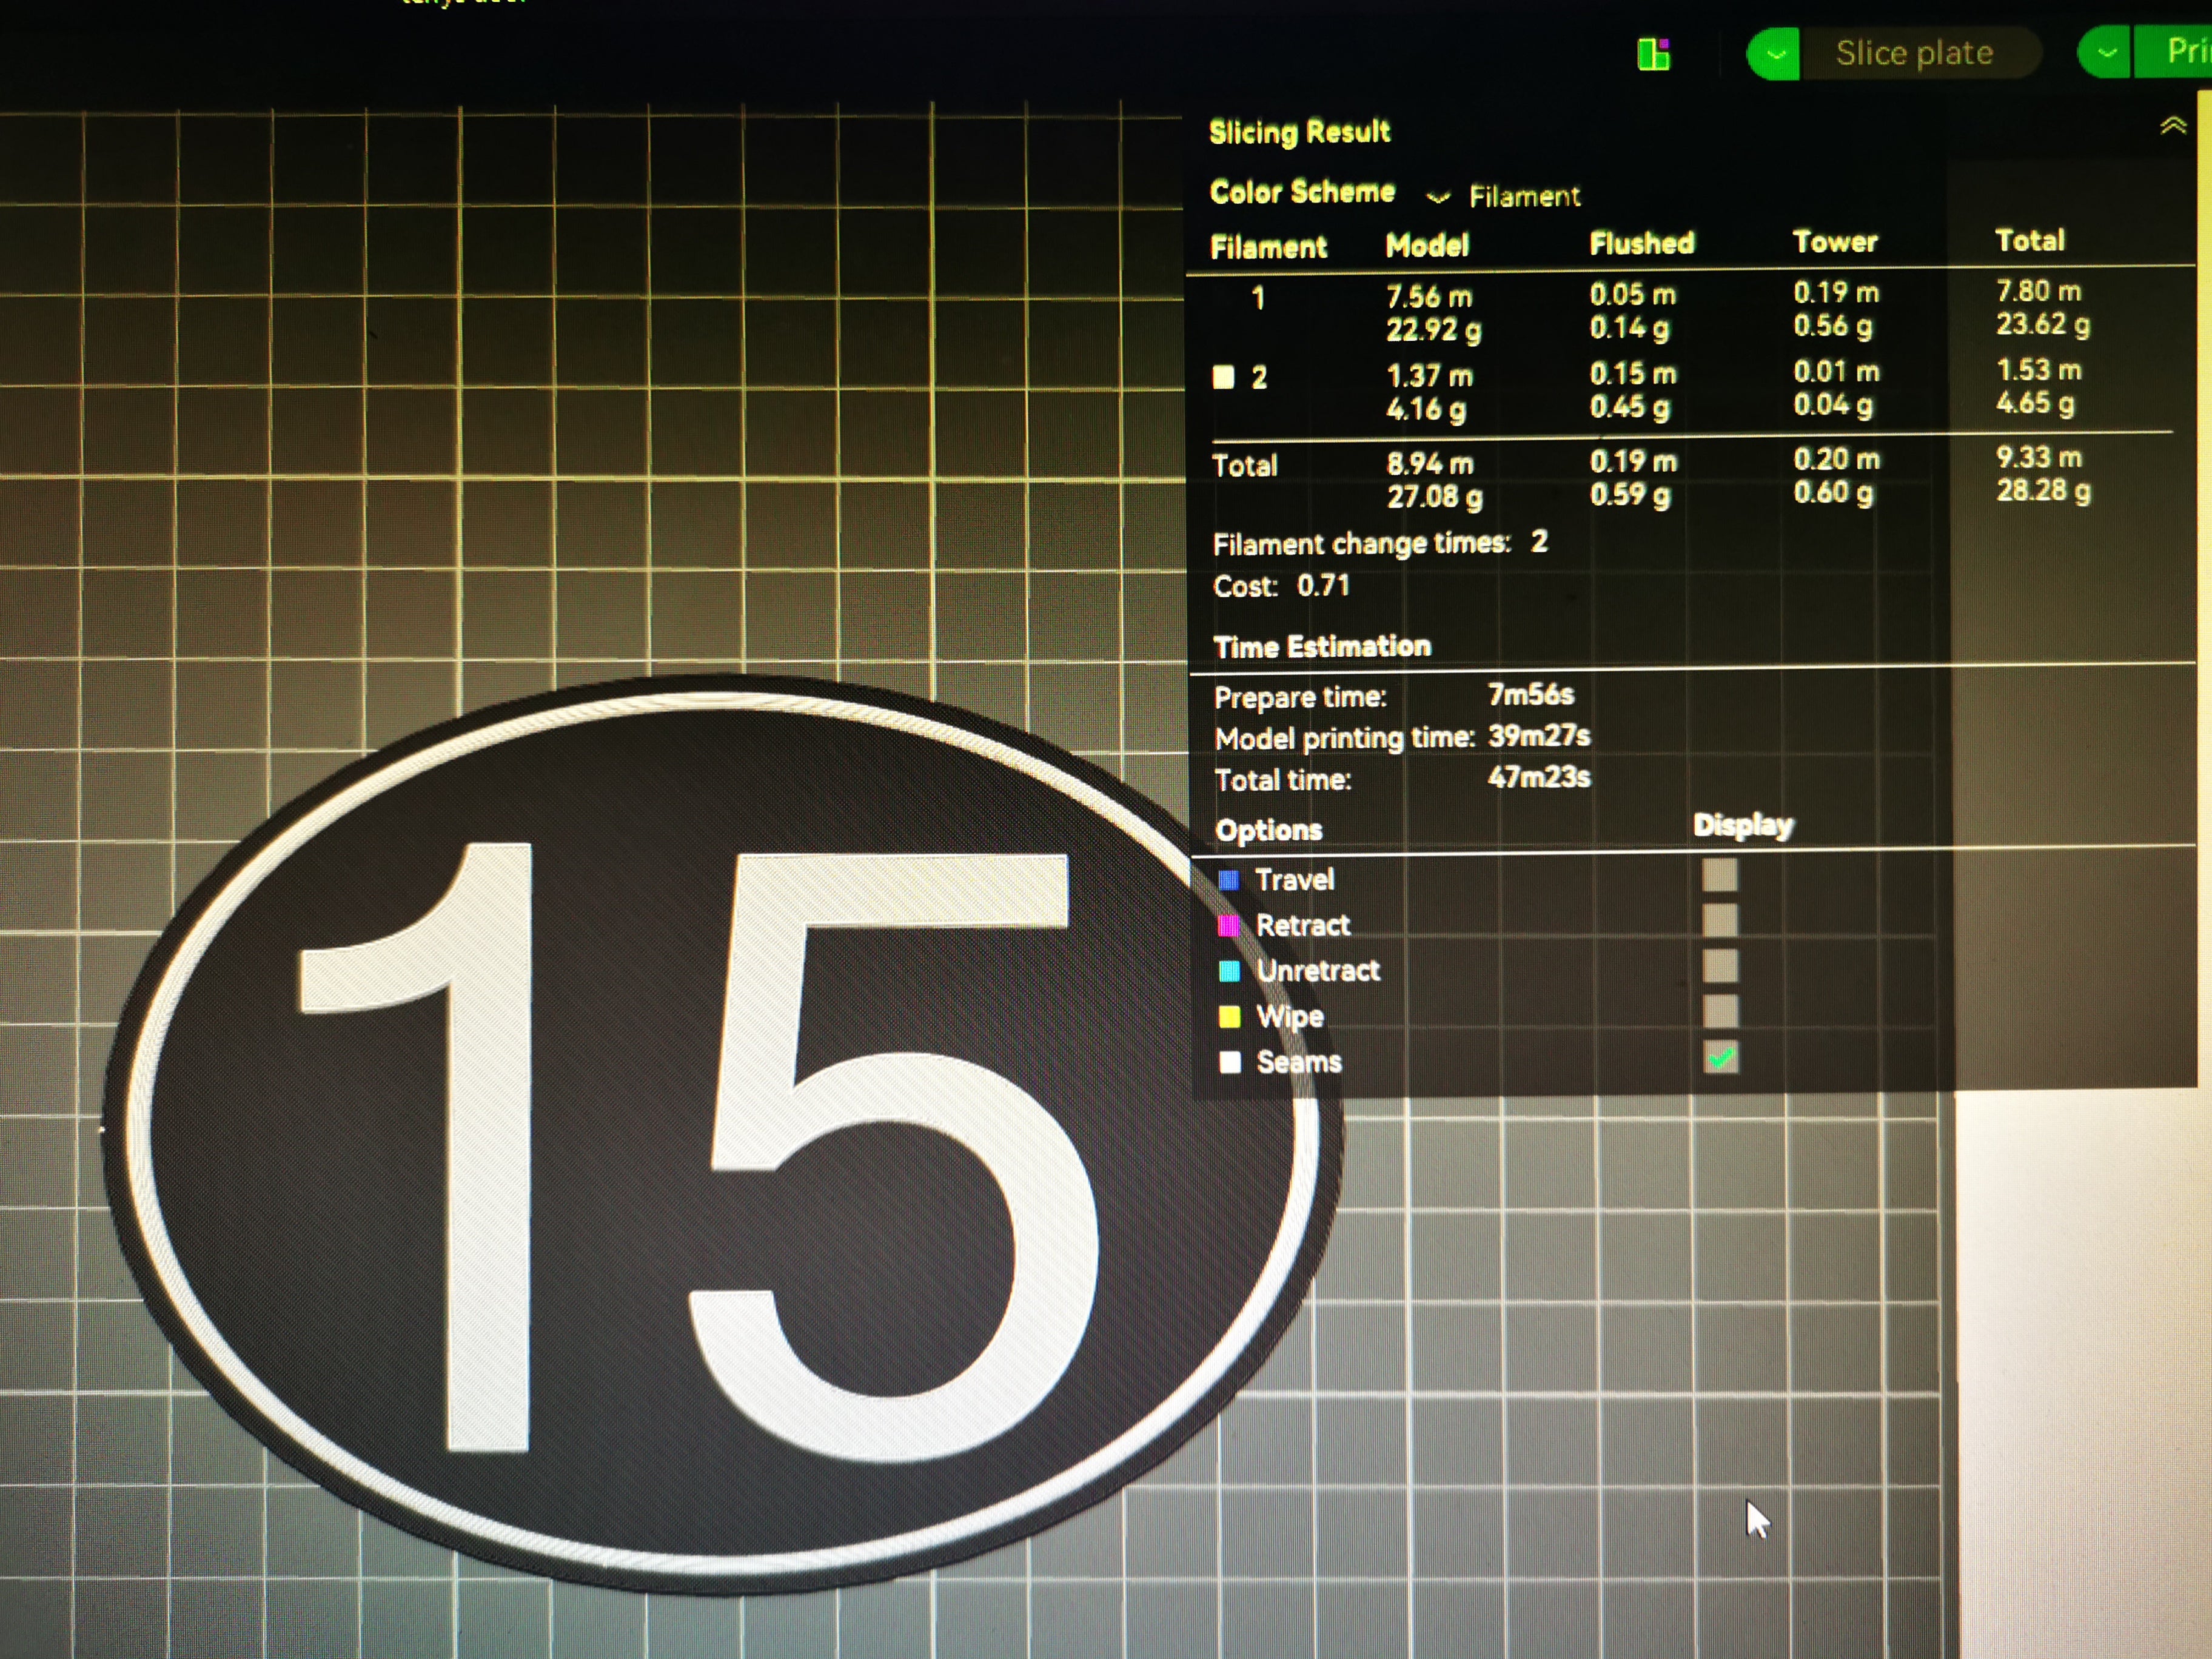Click the cyan Unretract legend icon
Viewport: 2212px width, 1659px height.
point(1230,971)
